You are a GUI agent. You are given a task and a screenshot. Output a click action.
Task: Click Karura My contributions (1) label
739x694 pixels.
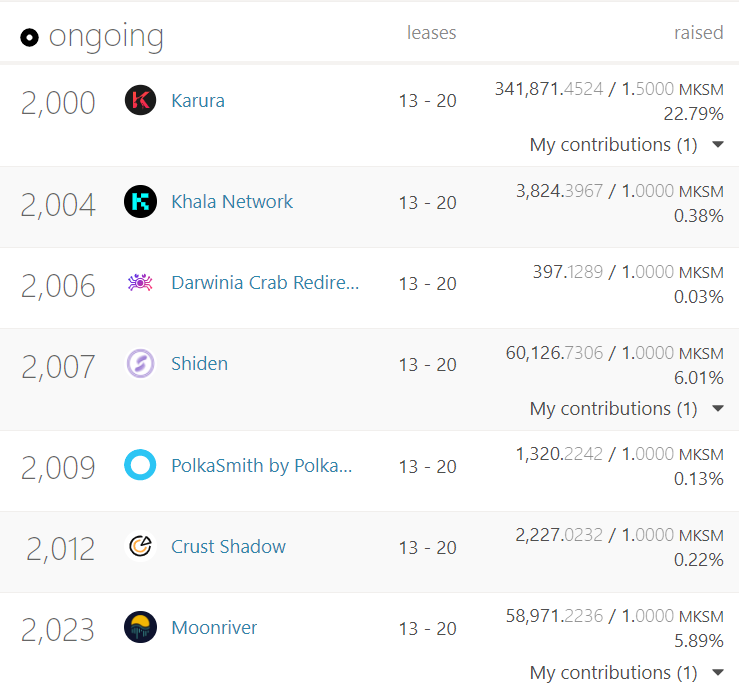point(614,145)
